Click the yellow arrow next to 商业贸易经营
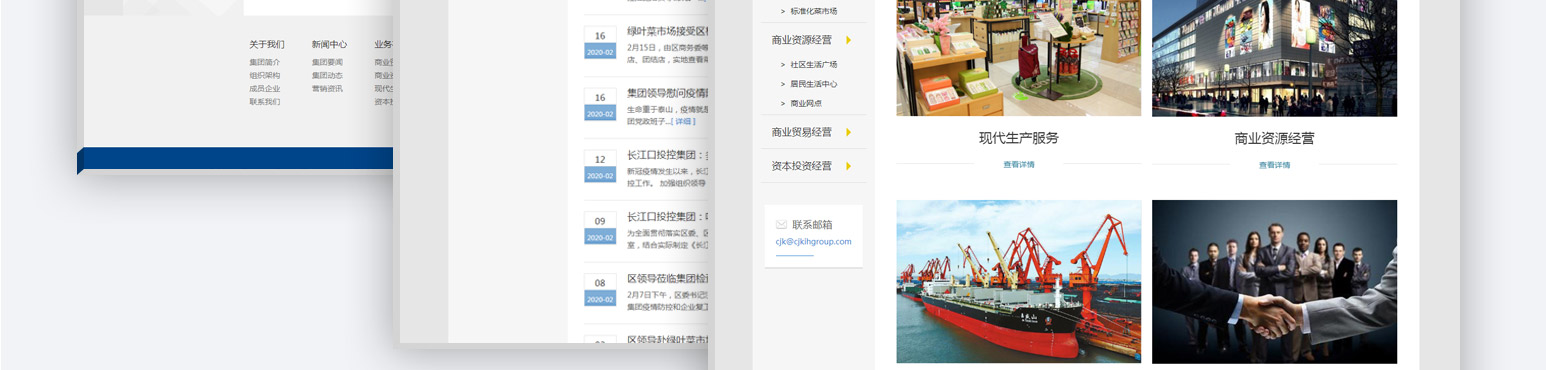Viewport: 1546px width, 370px height. point(848,132)
